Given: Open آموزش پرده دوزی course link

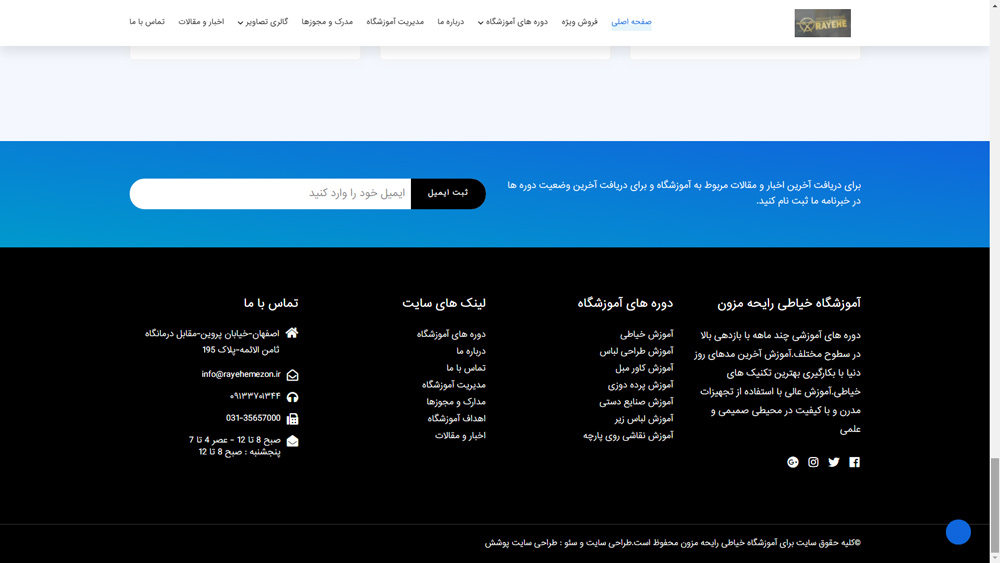Looking at the screenshot, I should point(640,385).
